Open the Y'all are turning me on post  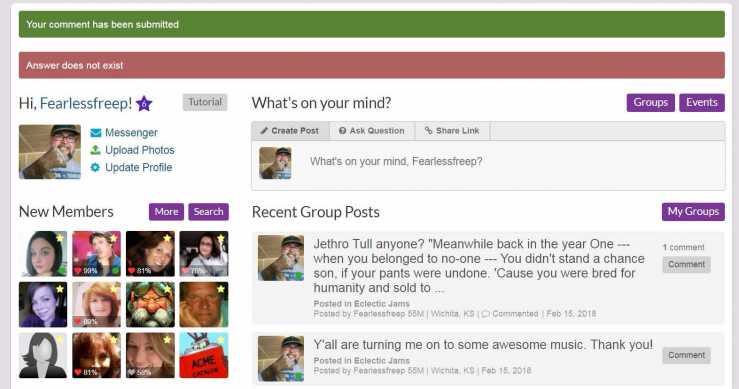click(483, 345)
